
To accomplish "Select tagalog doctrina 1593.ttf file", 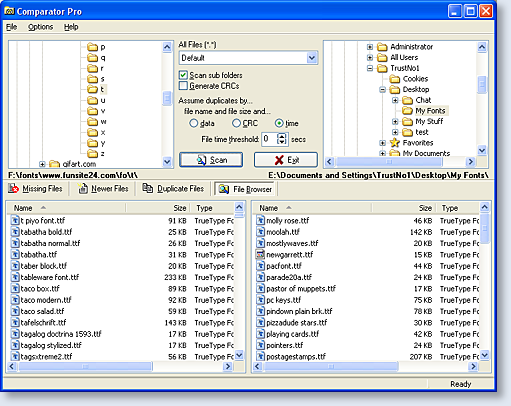I will (x=61, y=334).
